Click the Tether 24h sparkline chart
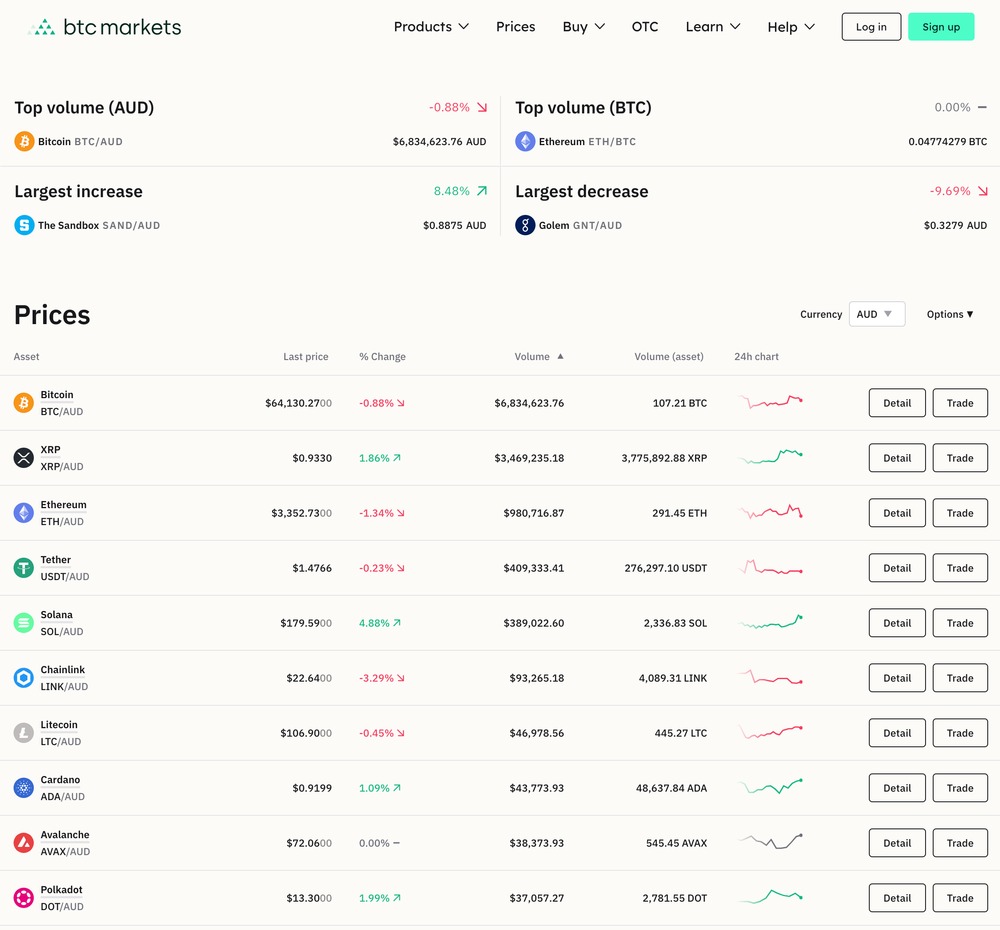The image size is (1000, 930). pos(770,566)
